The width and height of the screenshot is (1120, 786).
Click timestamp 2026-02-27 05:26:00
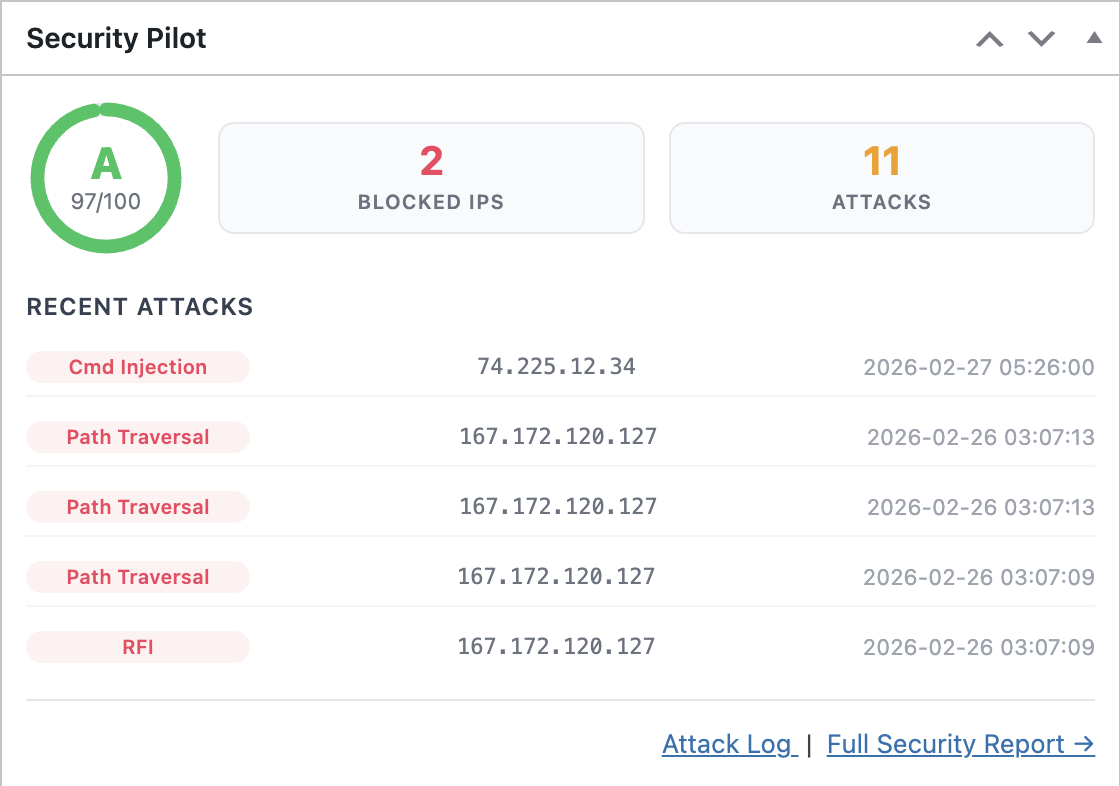pos(978,367)
